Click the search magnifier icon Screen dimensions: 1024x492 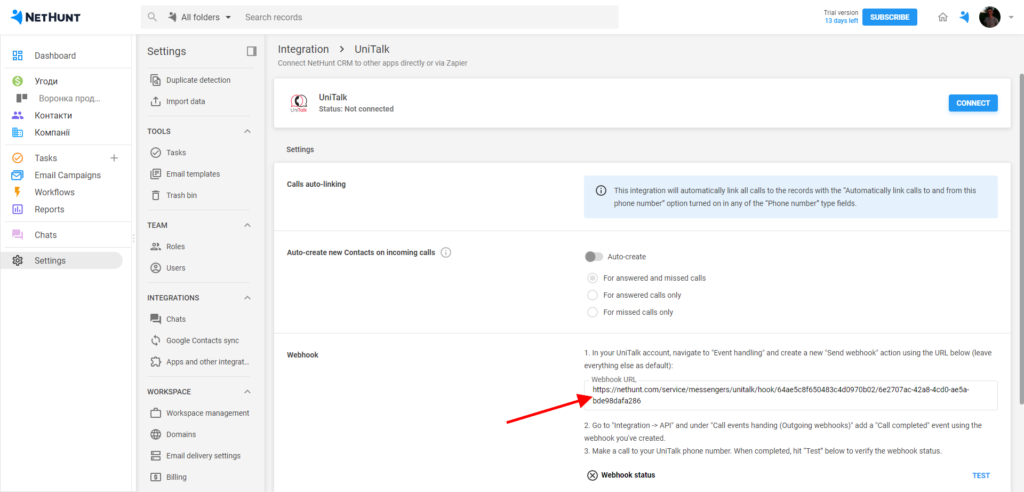click(152, 17)
